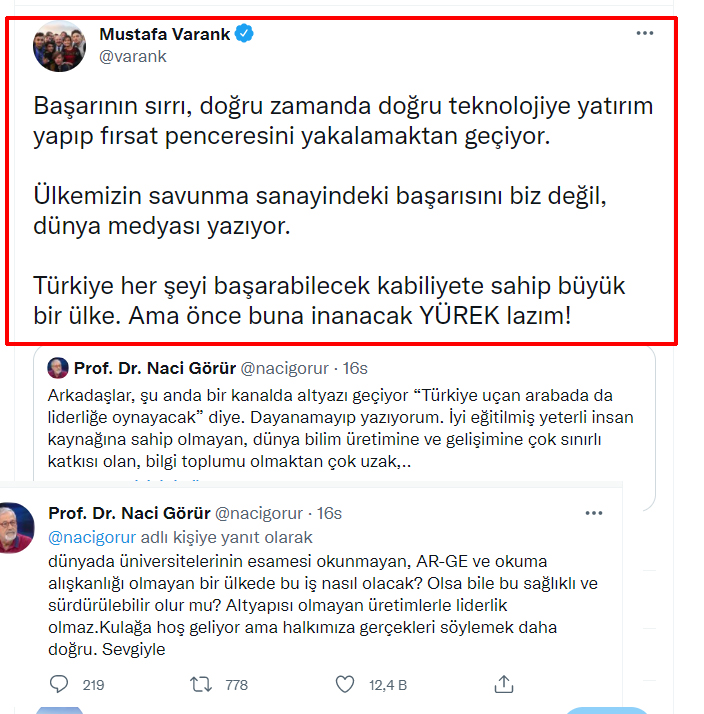Click the 16s timestamp in the quoted tweet
The width and height of the screenshot is (704, 714).
[355, 368]
